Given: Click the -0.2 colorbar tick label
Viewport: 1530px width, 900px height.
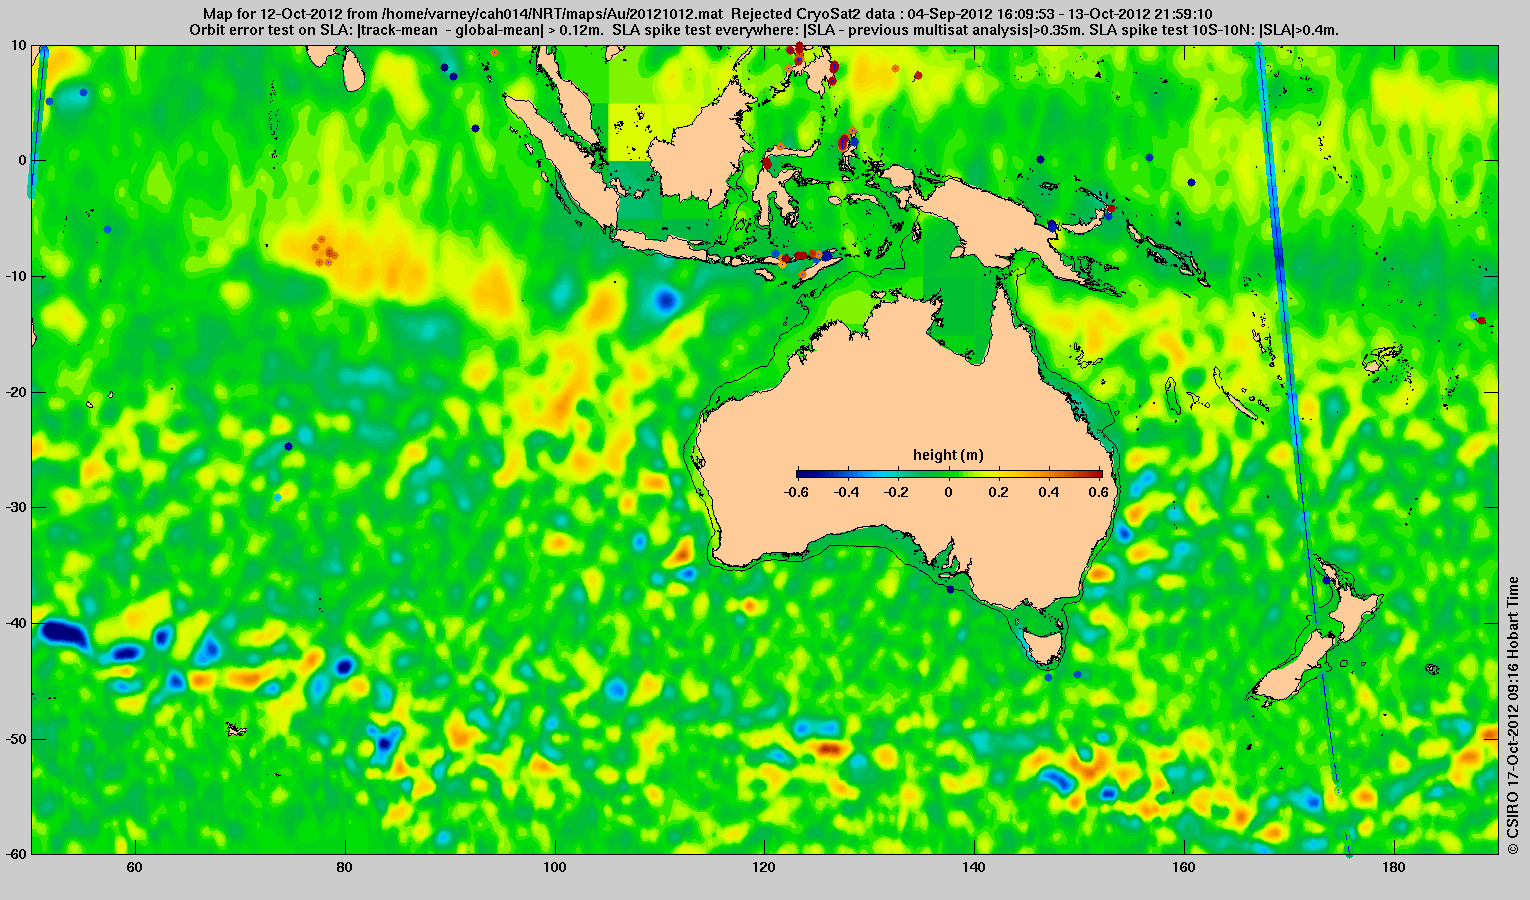Looking at the screenshot, I should 898,492.
